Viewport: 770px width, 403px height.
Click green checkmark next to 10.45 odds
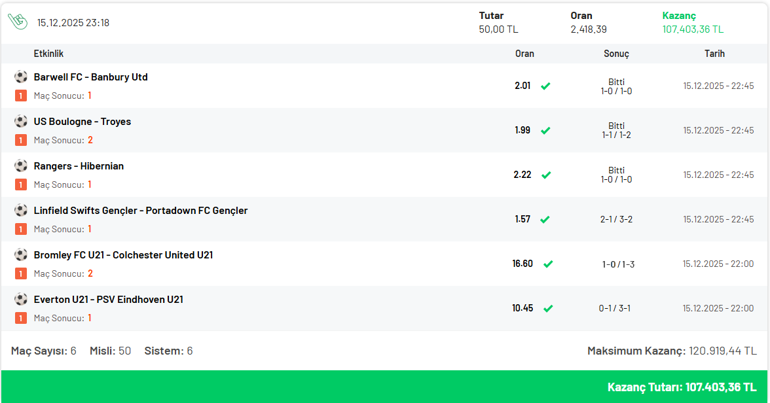click(x=547, y=308)
